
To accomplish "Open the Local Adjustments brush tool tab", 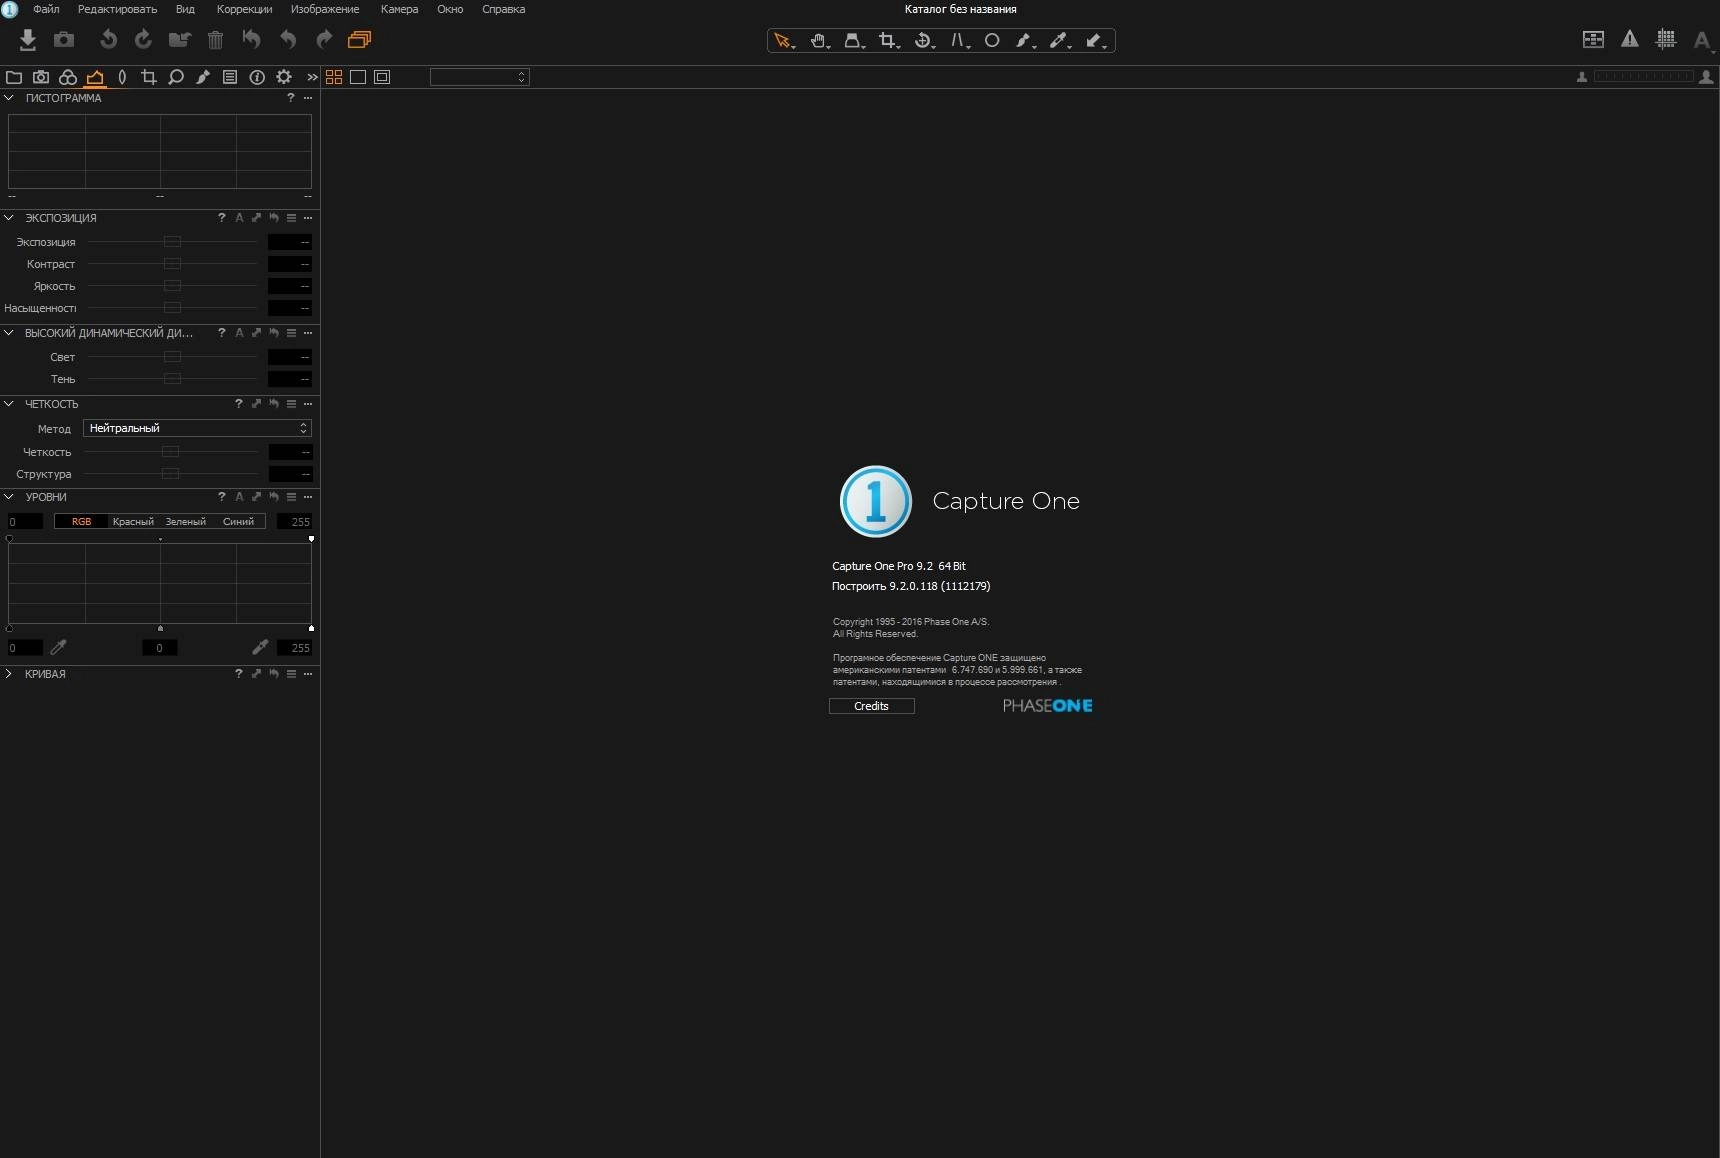I will pyautogui.click(x=203, y=77).
